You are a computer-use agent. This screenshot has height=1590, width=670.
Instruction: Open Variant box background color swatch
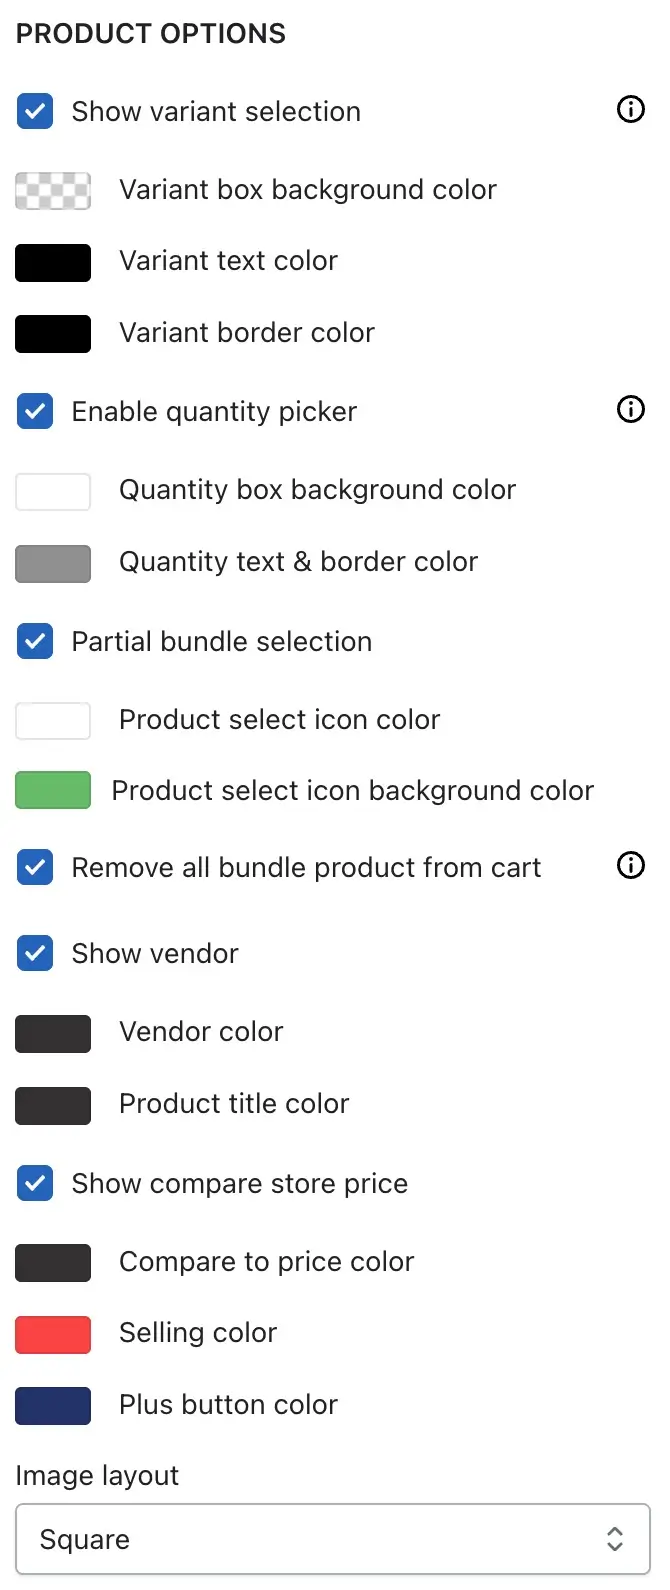click(53, 190)
